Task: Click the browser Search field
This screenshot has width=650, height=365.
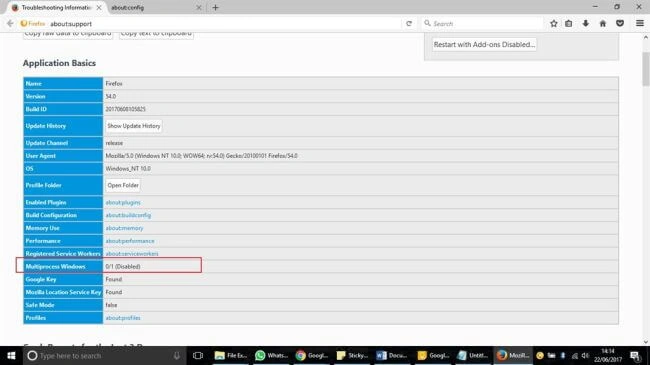Action: click(x=483, y=24)
